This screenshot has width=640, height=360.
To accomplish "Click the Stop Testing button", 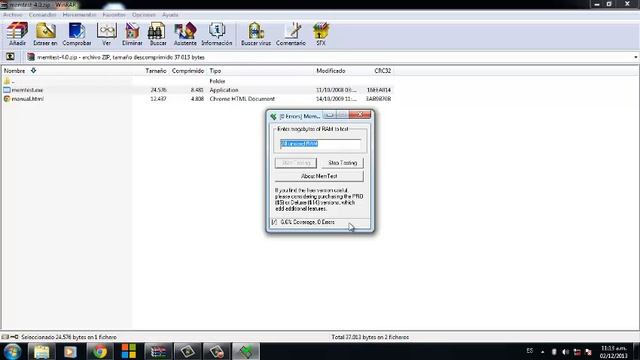I will coord(342,163).
